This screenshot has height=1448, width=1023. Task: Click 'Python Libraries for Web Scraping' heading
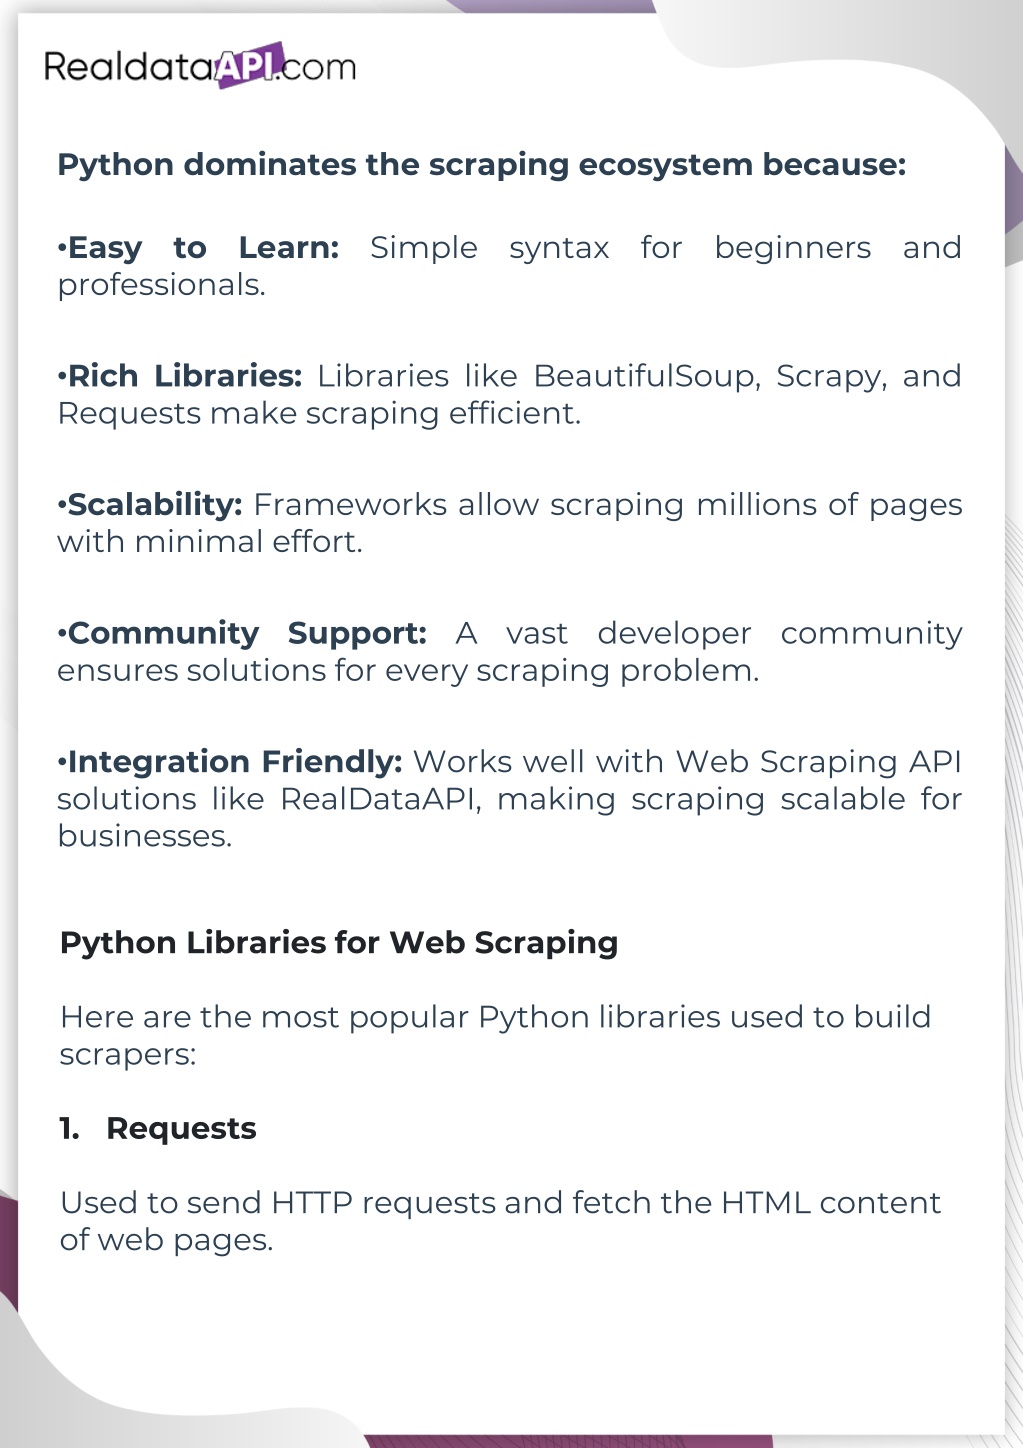(339, 943)
